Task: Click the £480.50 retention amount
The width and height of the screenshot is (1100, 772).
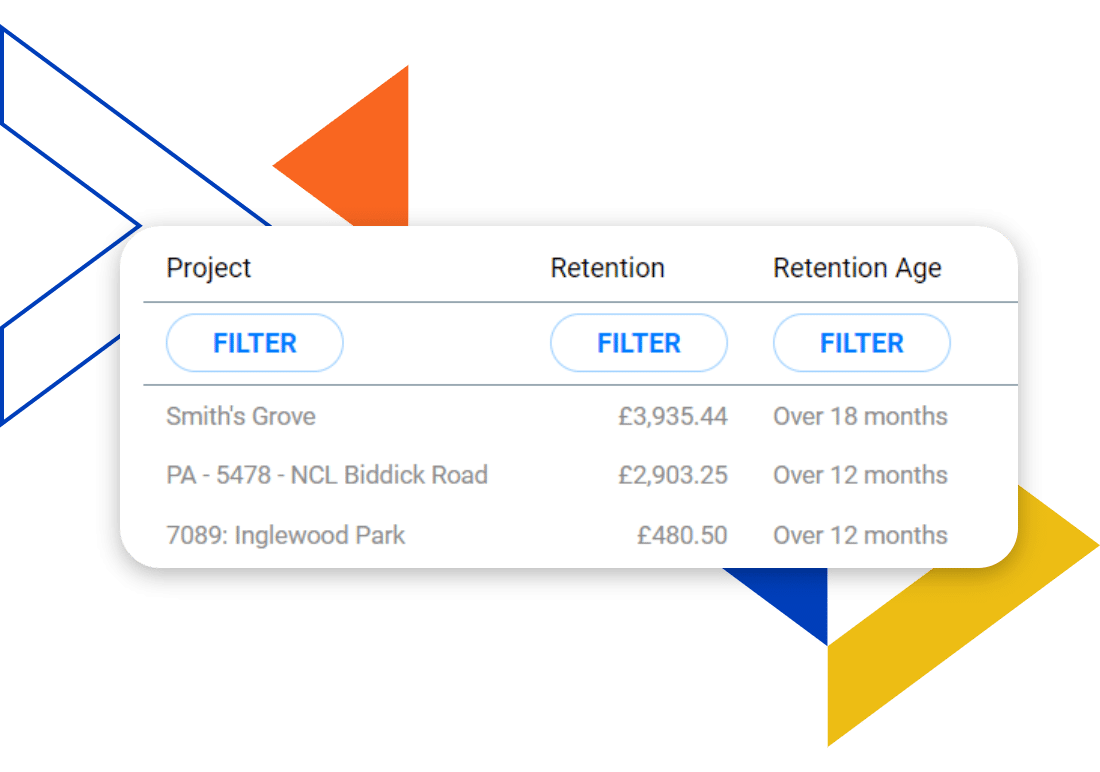Action: pyautogui.click(x=682, y=535)
